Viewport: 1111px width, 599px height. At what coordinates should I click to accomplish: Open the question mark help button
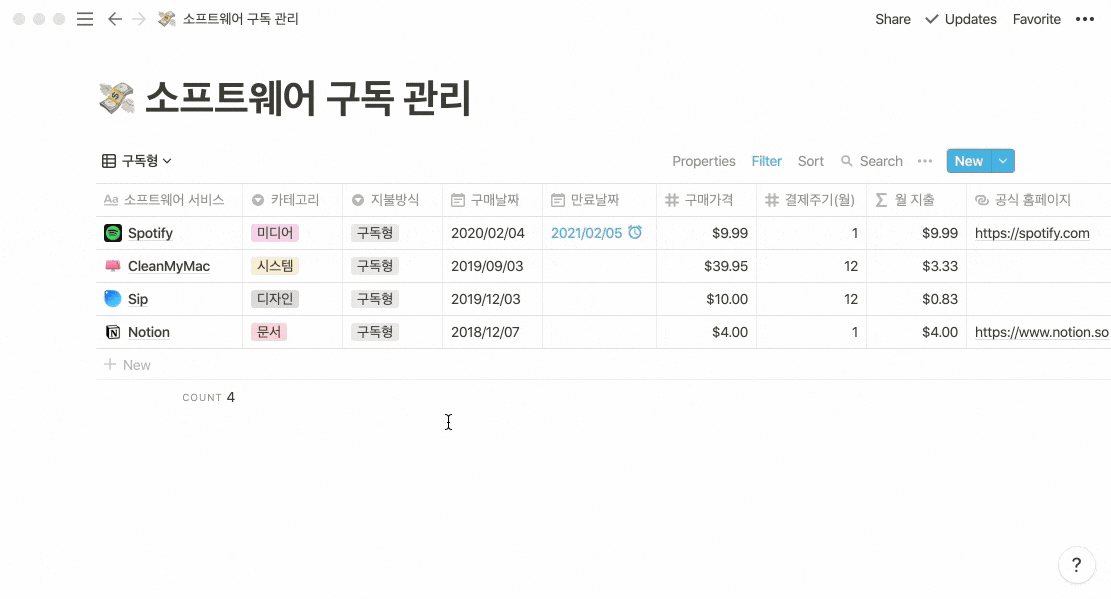click(1076, 565)
